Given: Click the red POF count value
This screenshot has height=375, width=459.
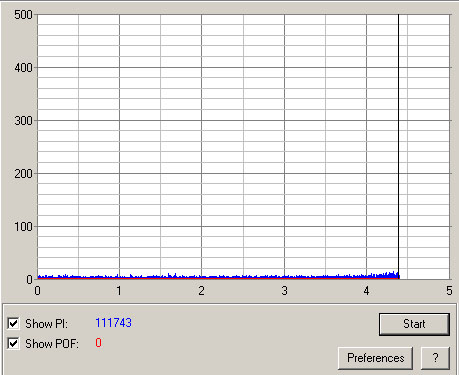Looking at the screenshot, I should pos(98,343).
